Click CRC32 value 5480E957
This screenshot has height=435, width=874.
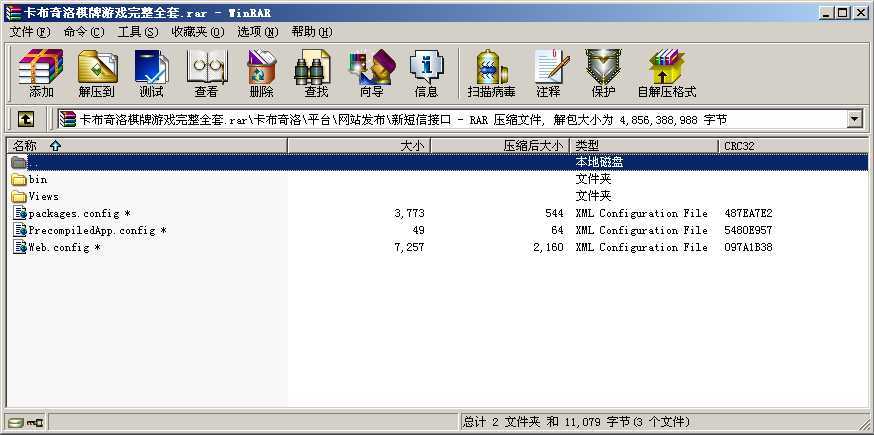tap(749, 230)
